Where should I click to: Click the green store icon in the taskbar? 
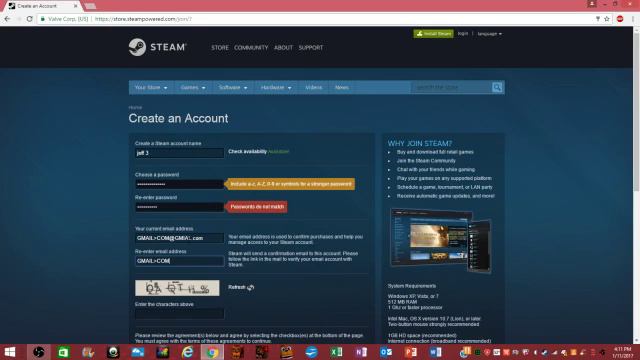coord(63,352)
